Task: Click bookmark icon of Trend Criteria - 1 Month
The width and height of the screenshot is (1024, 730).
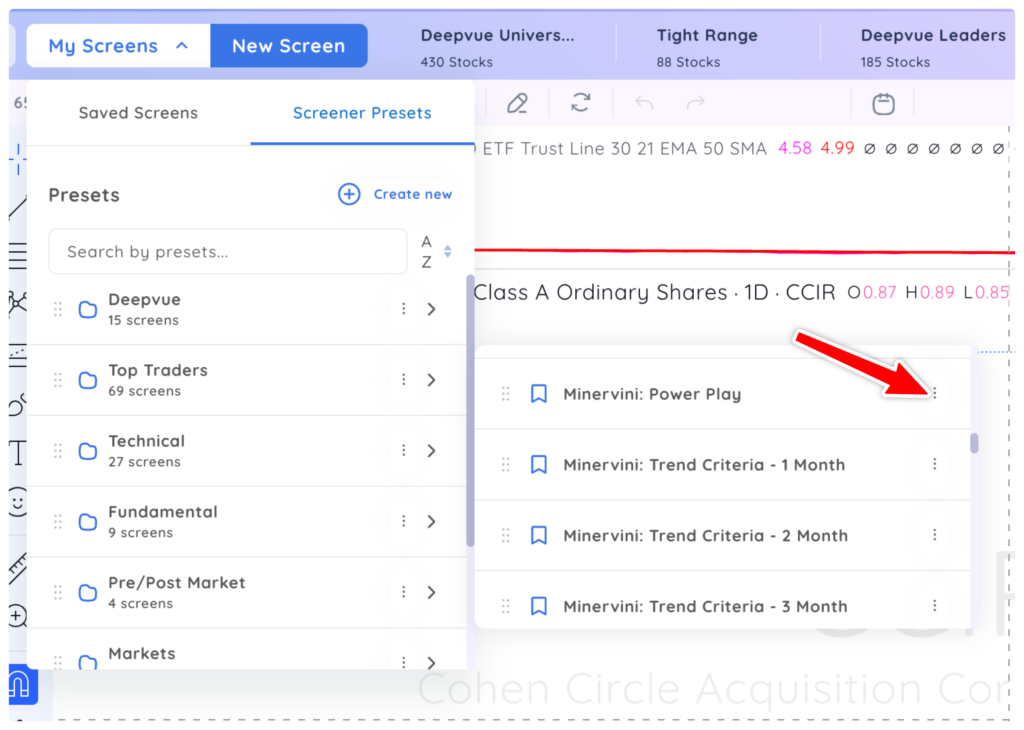Action: point(538,465)
